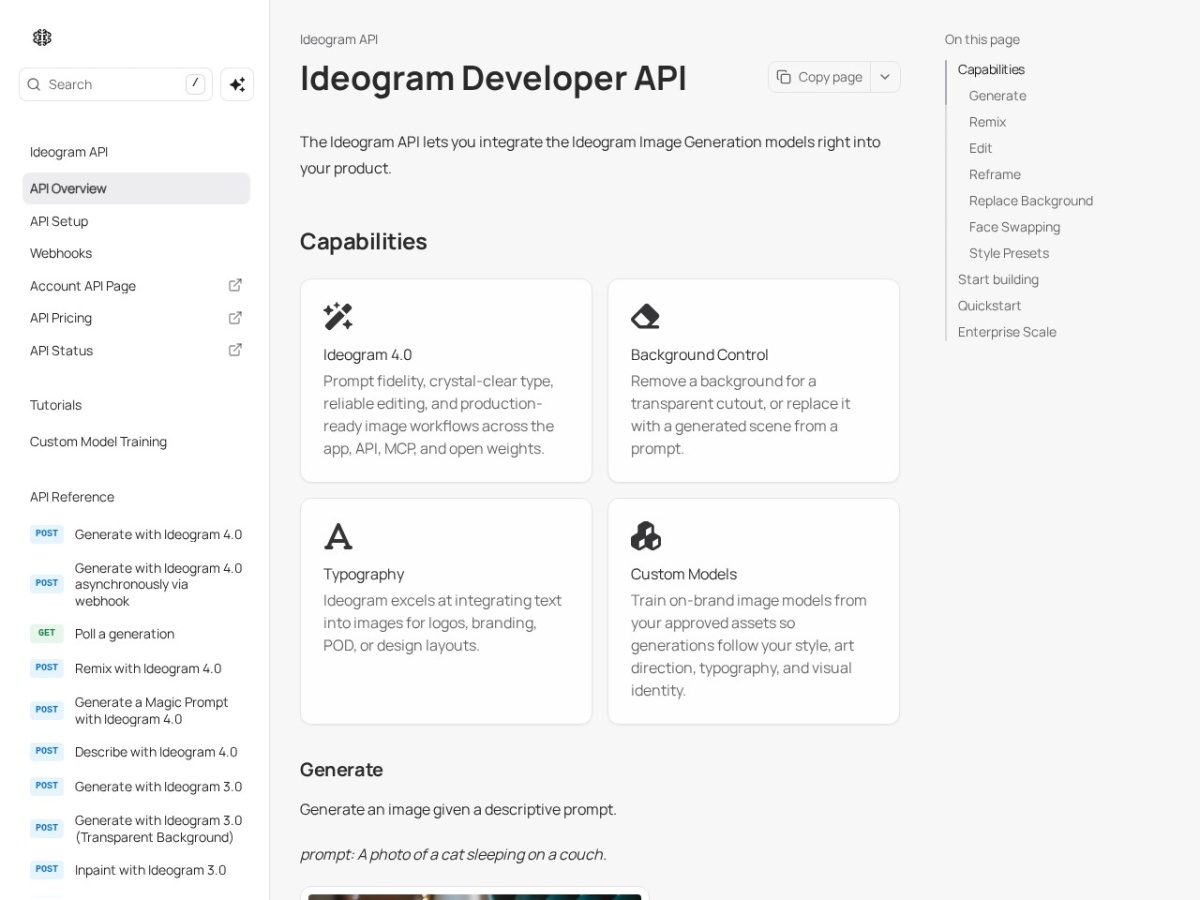
Task: Open the API Overview sidebar item
Action: [136, 188]
